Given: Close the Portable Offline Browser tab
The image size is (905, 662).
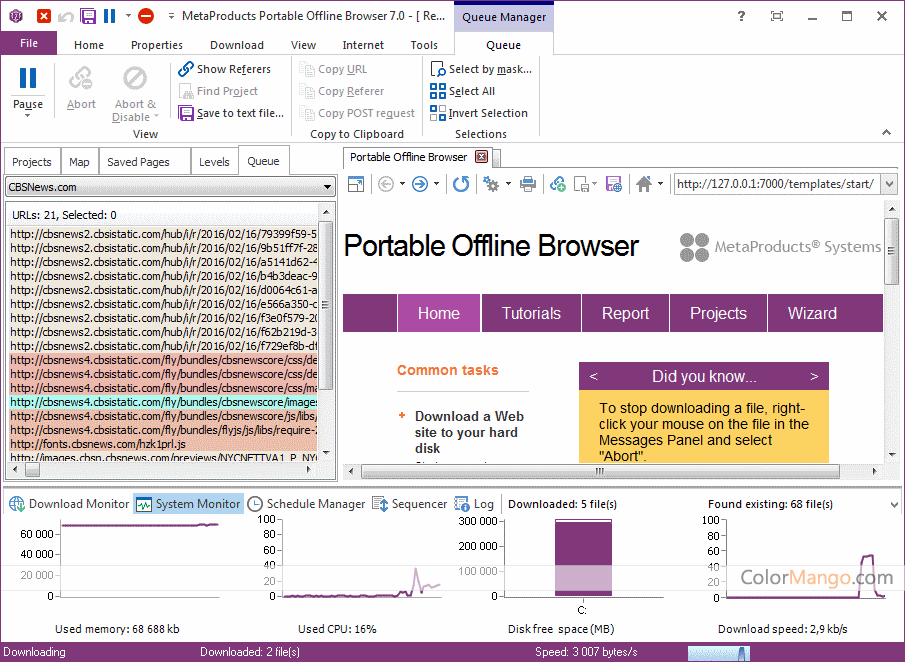Looking at the screenshot, I should pyautogui.click(x=481, y=156).
